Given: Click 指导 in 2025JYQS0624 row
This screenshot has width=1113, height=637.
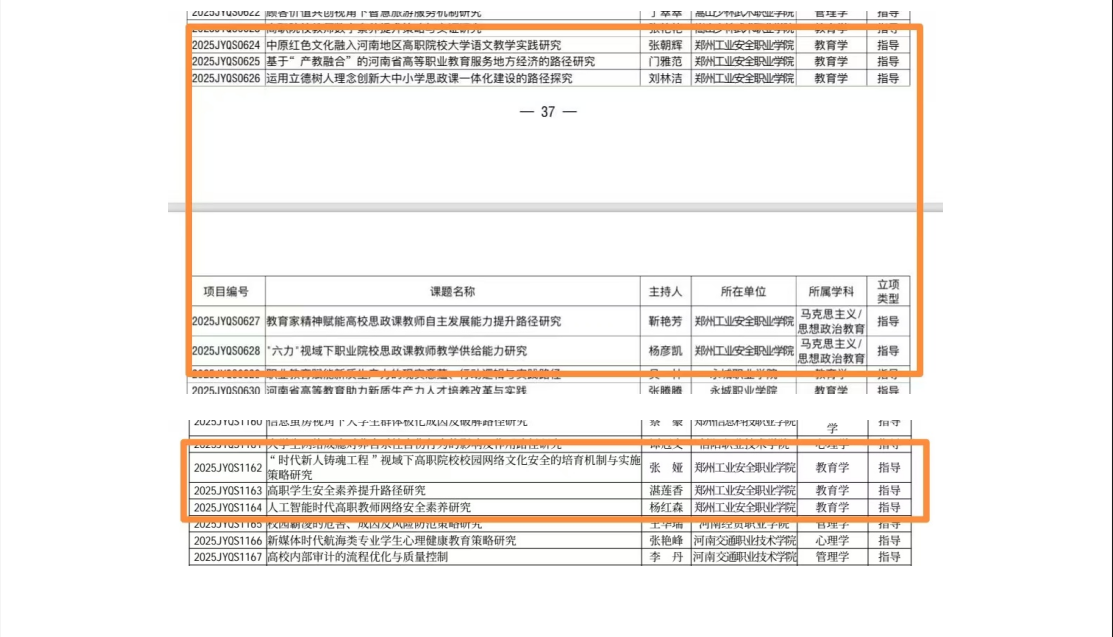Looking at the screenshot, I should [888, 45].
